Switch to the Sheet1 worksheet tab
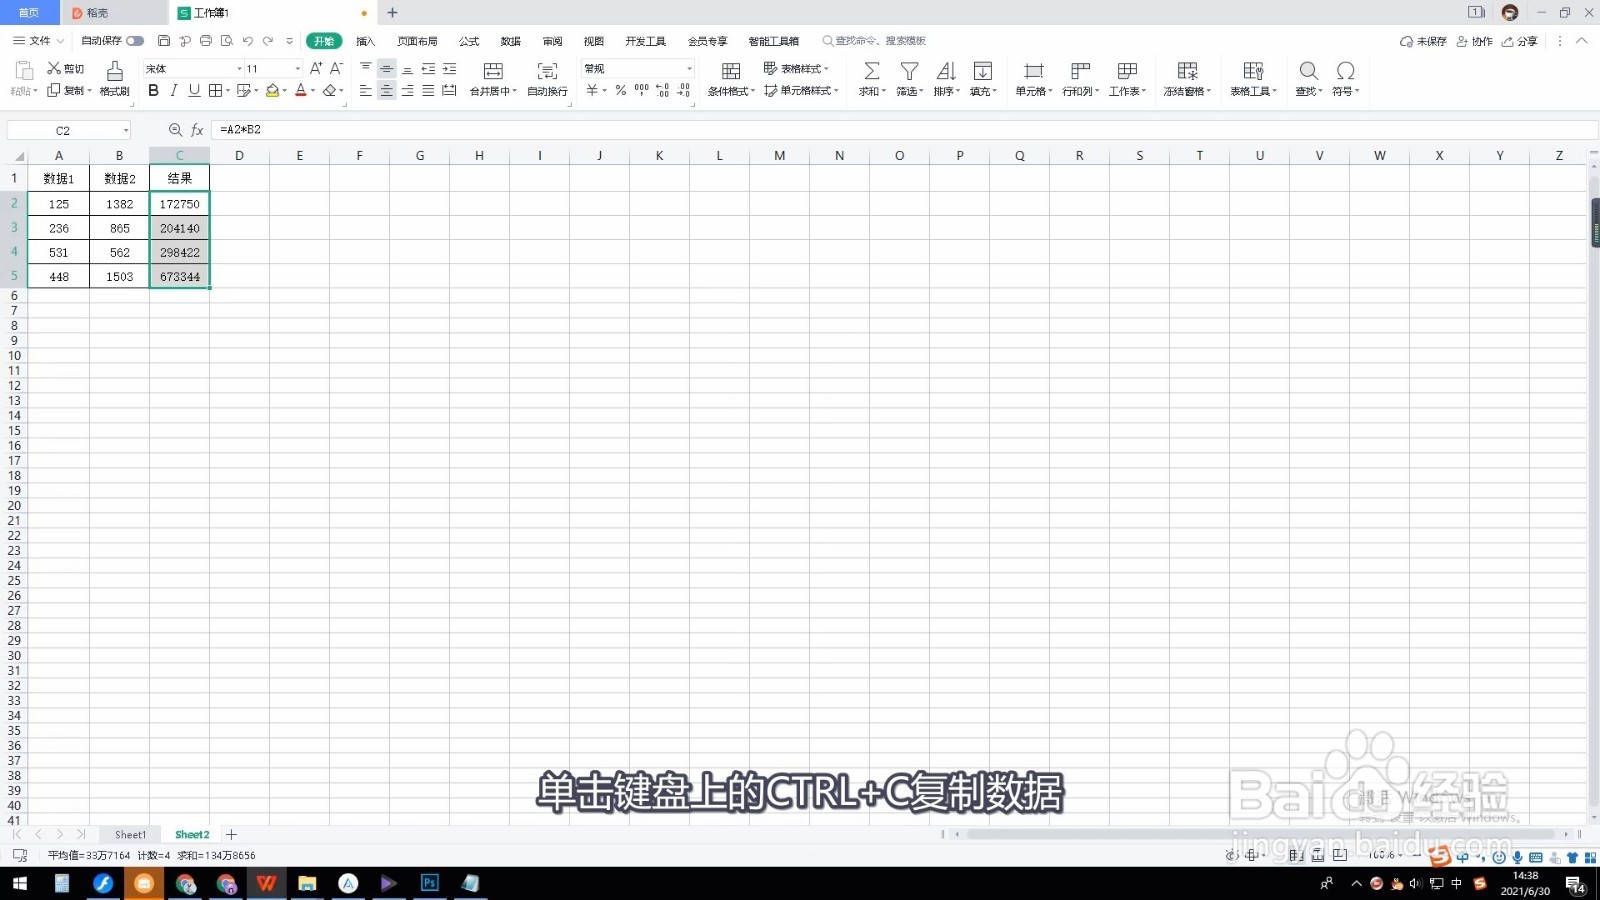Viewport: 1600px width, 900px height. coord(130,835)
